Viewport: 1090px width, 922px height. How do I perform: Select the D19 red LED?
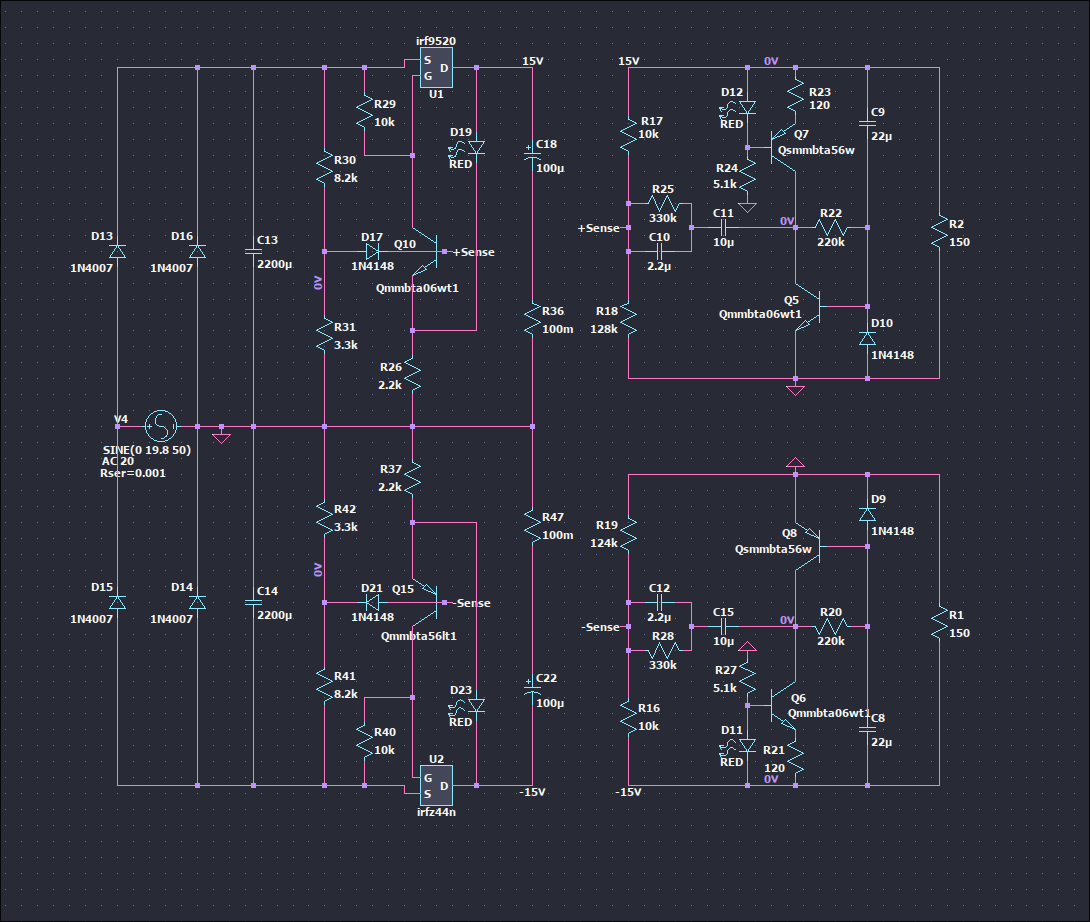469,148
